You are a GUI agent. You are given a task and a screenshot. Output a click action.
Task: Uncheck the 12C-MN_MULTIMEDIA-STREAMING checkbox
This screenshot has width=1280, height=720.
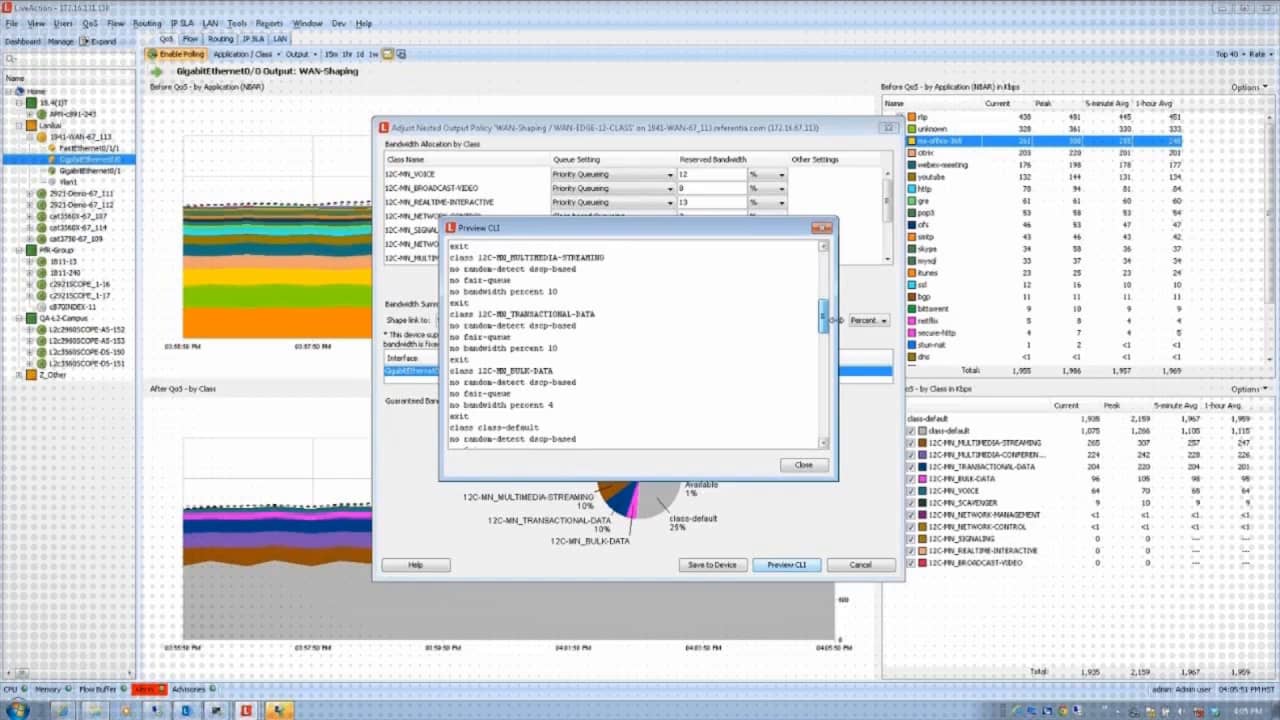(x=910, y=443)
